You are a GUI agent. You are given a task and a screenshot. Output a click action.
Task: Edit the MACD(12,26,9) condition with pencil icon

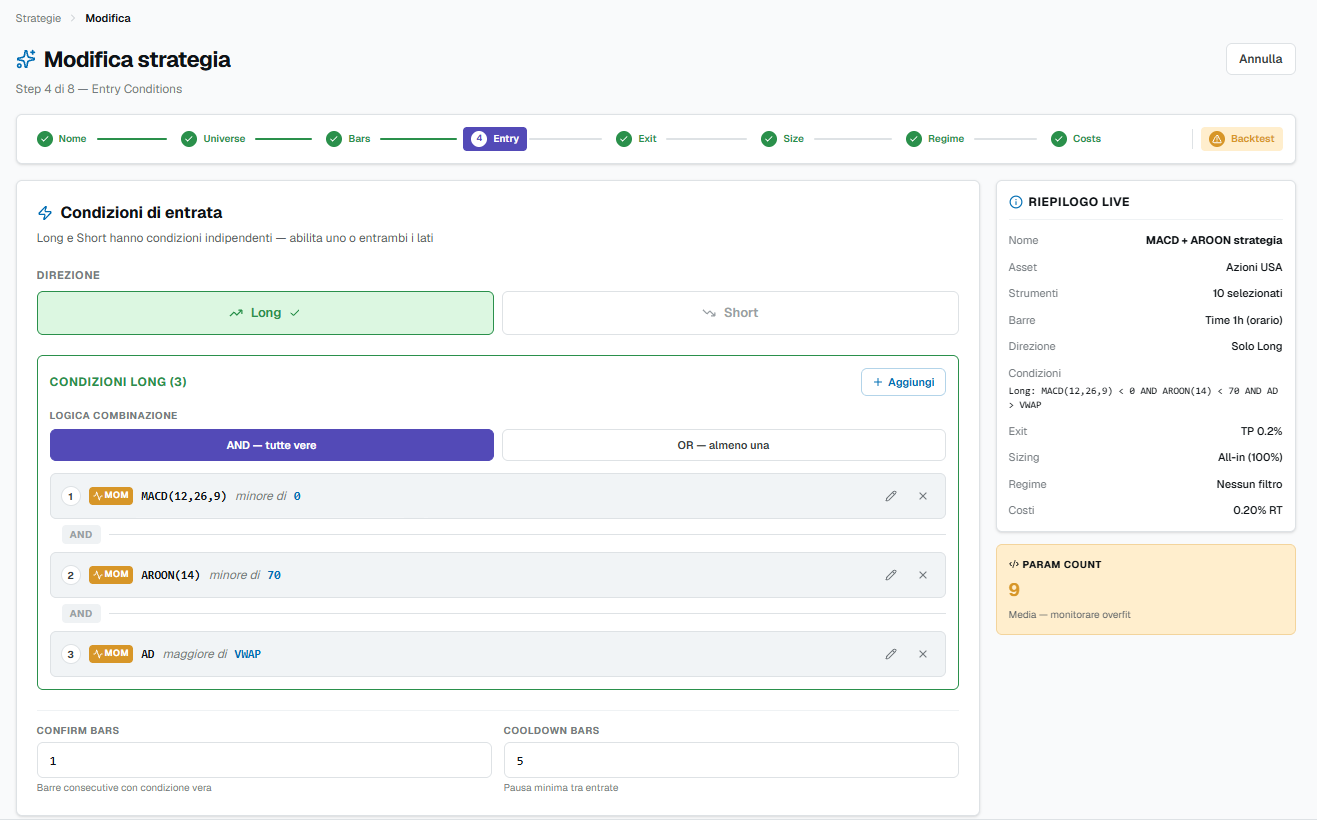coord(891,496)
